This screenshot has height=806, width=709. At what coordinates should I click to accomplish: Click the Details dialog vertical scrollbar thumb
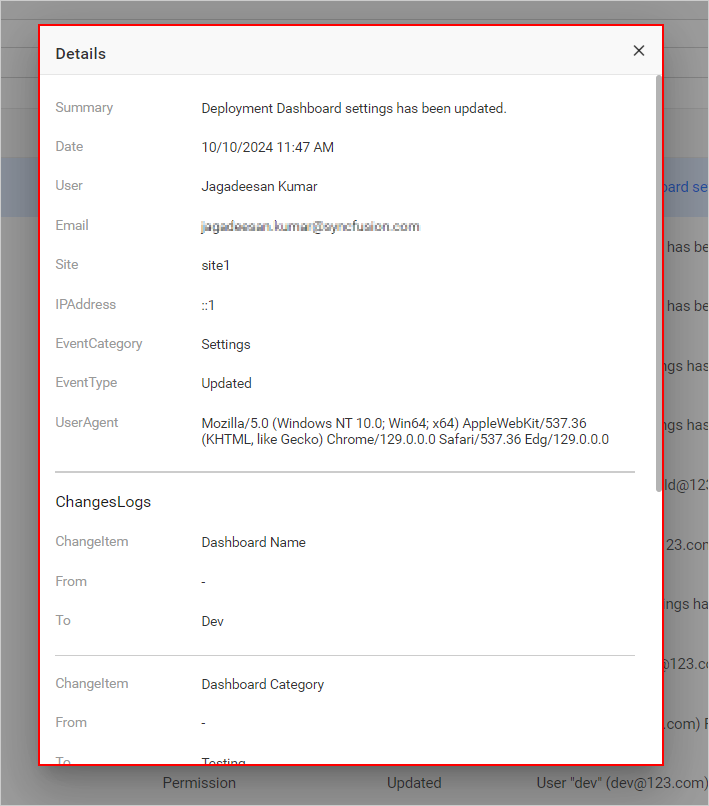click(659, 283)
